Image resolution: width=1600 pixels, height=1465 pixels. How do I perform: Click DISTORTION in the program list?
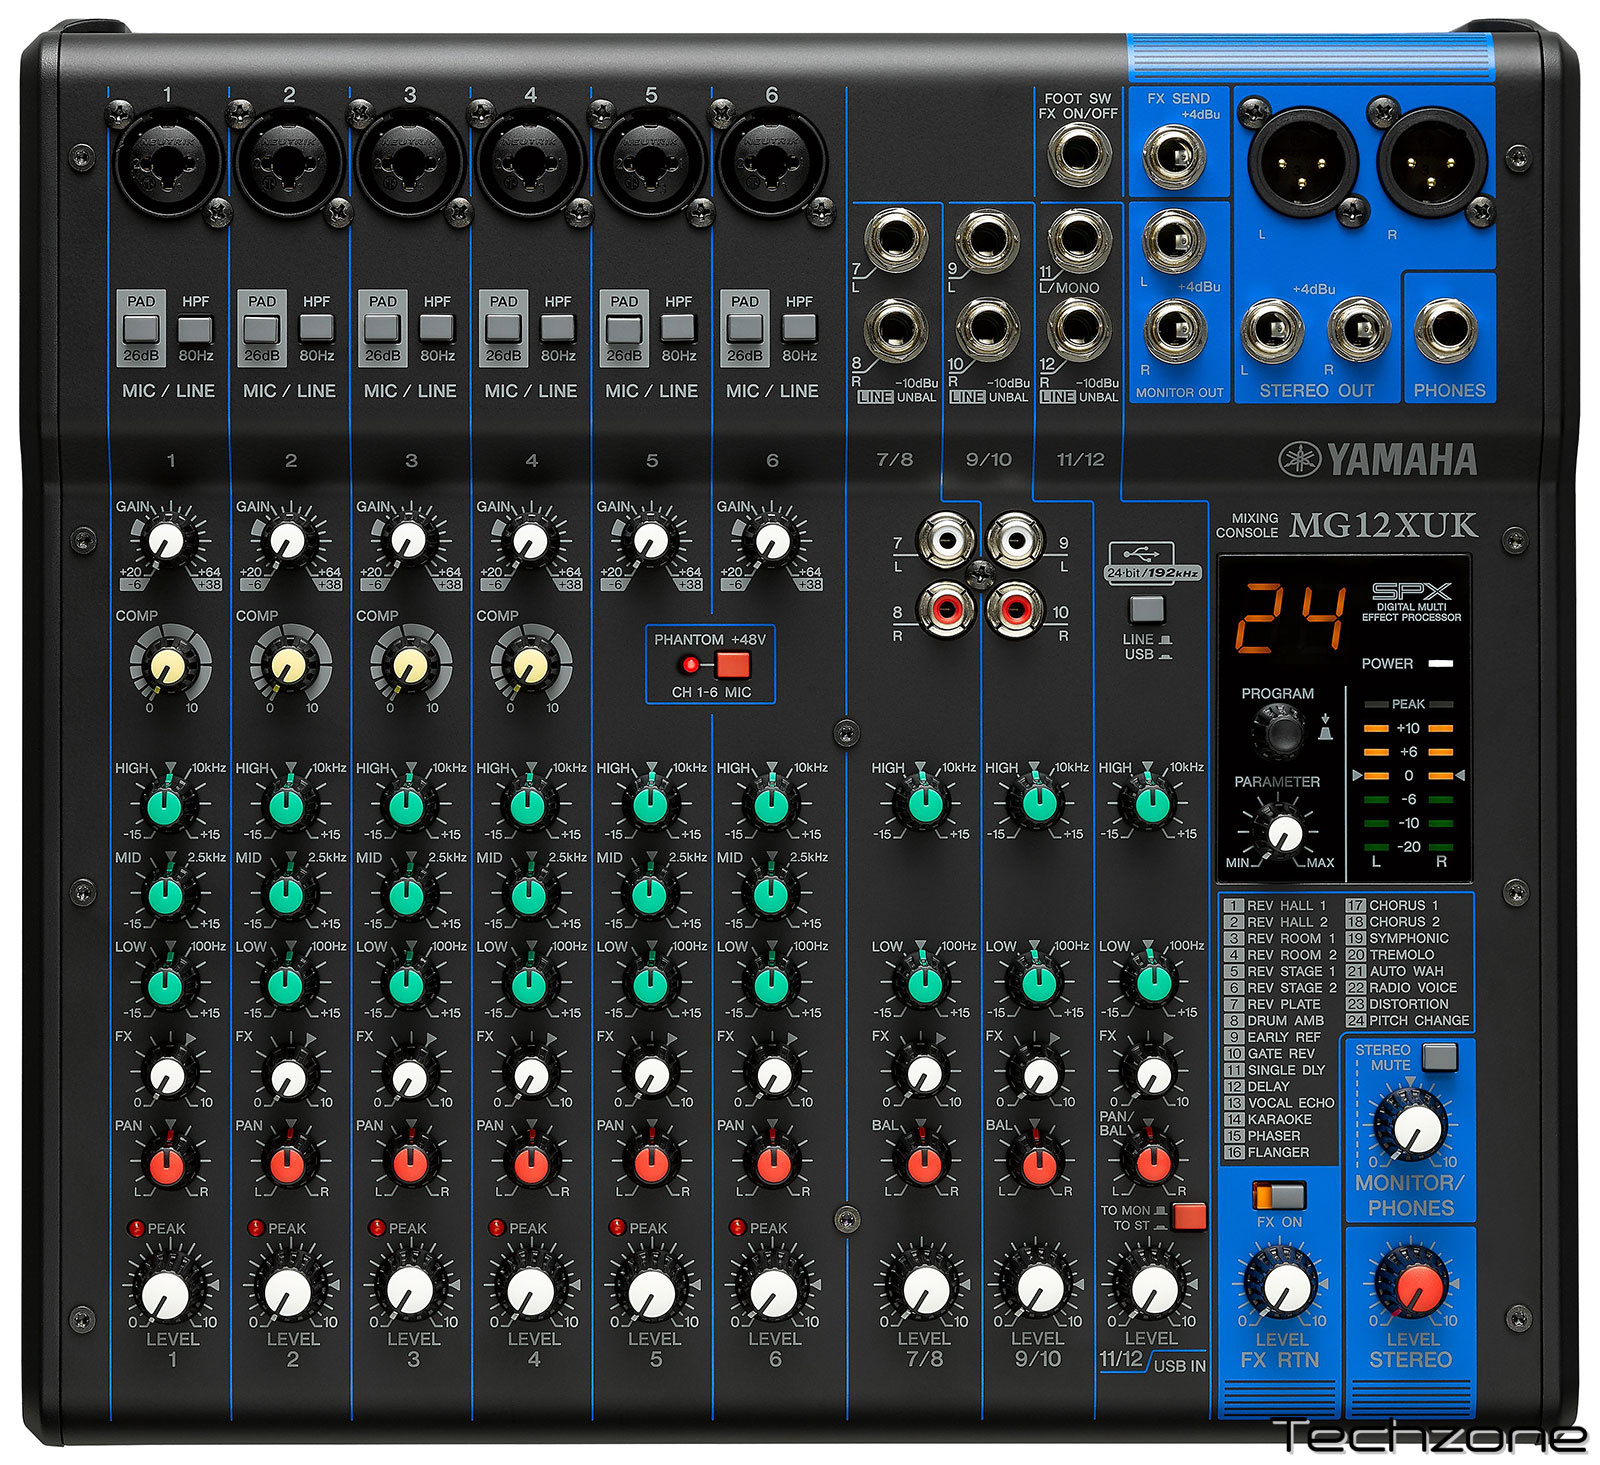coord(1409,1004)
